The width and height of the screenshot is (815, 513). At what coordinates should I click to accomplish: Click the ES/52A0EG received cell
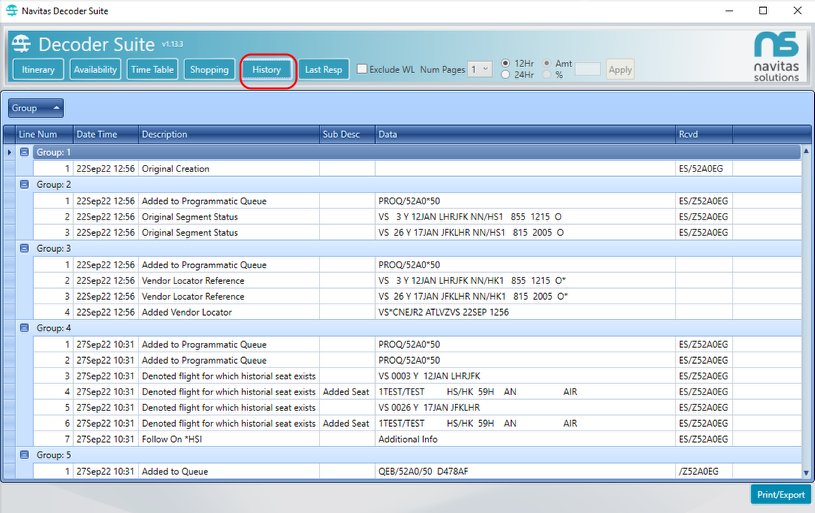pyautogui.click(x=704, y=168)
